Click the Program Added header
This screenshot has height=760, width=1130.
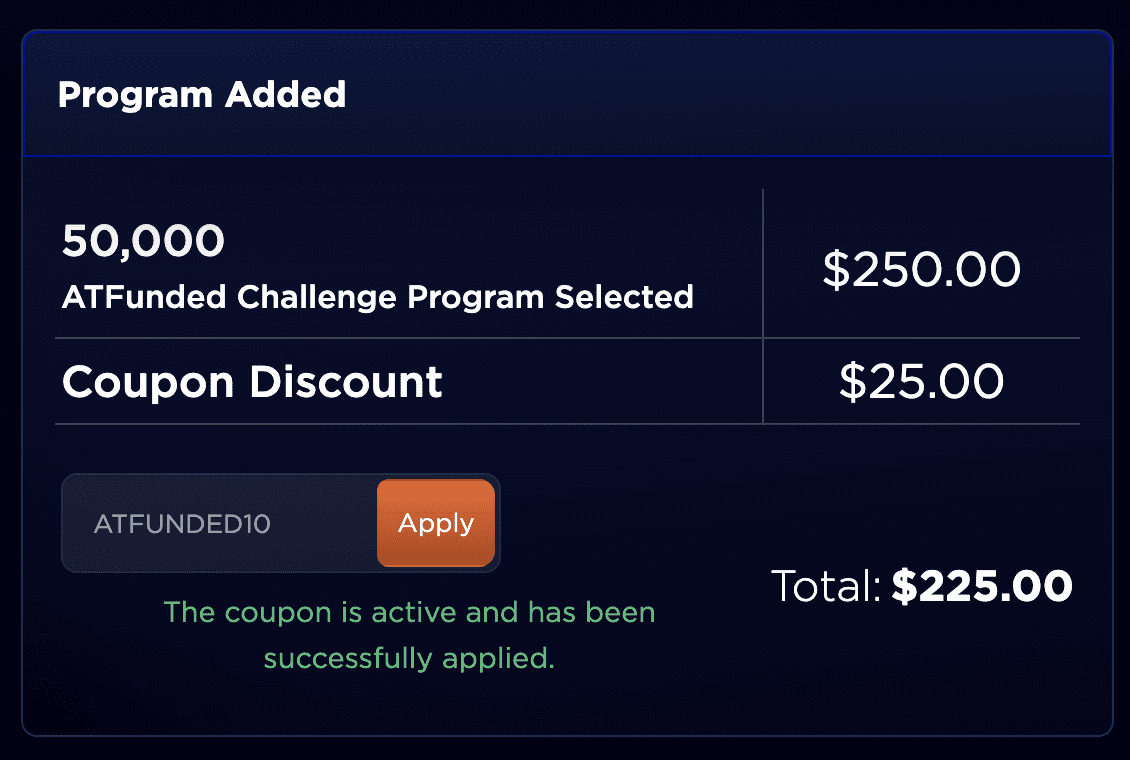(202, 95)
